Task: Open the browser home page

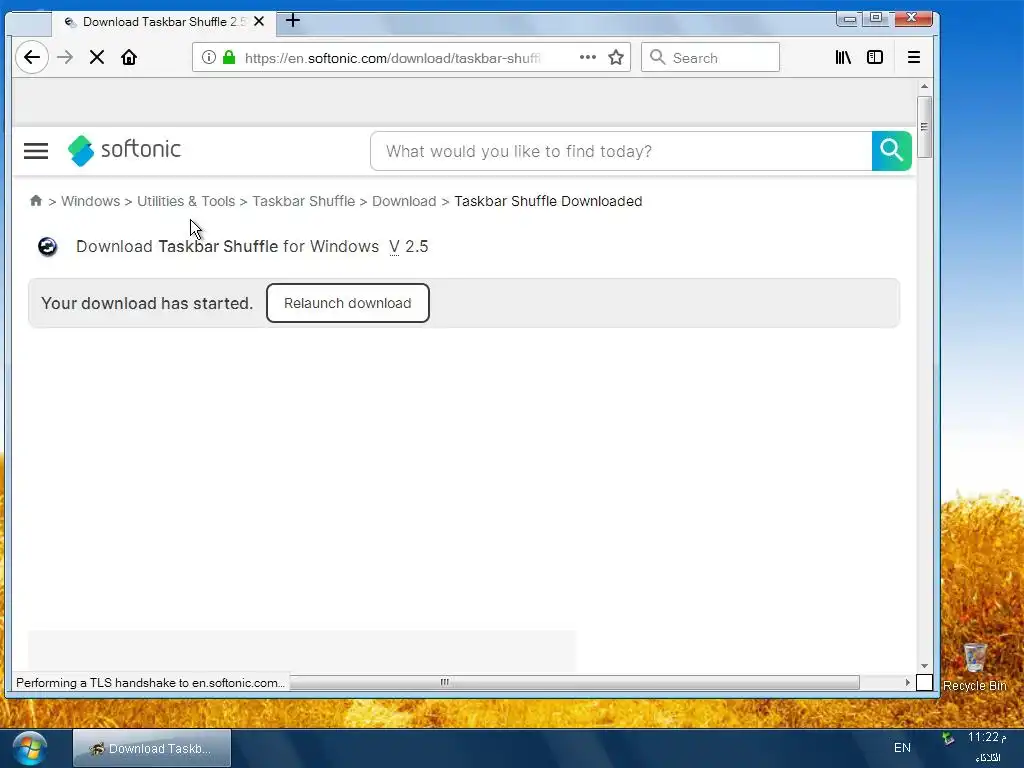Action: pyautogui.click(x=129, y=57)
